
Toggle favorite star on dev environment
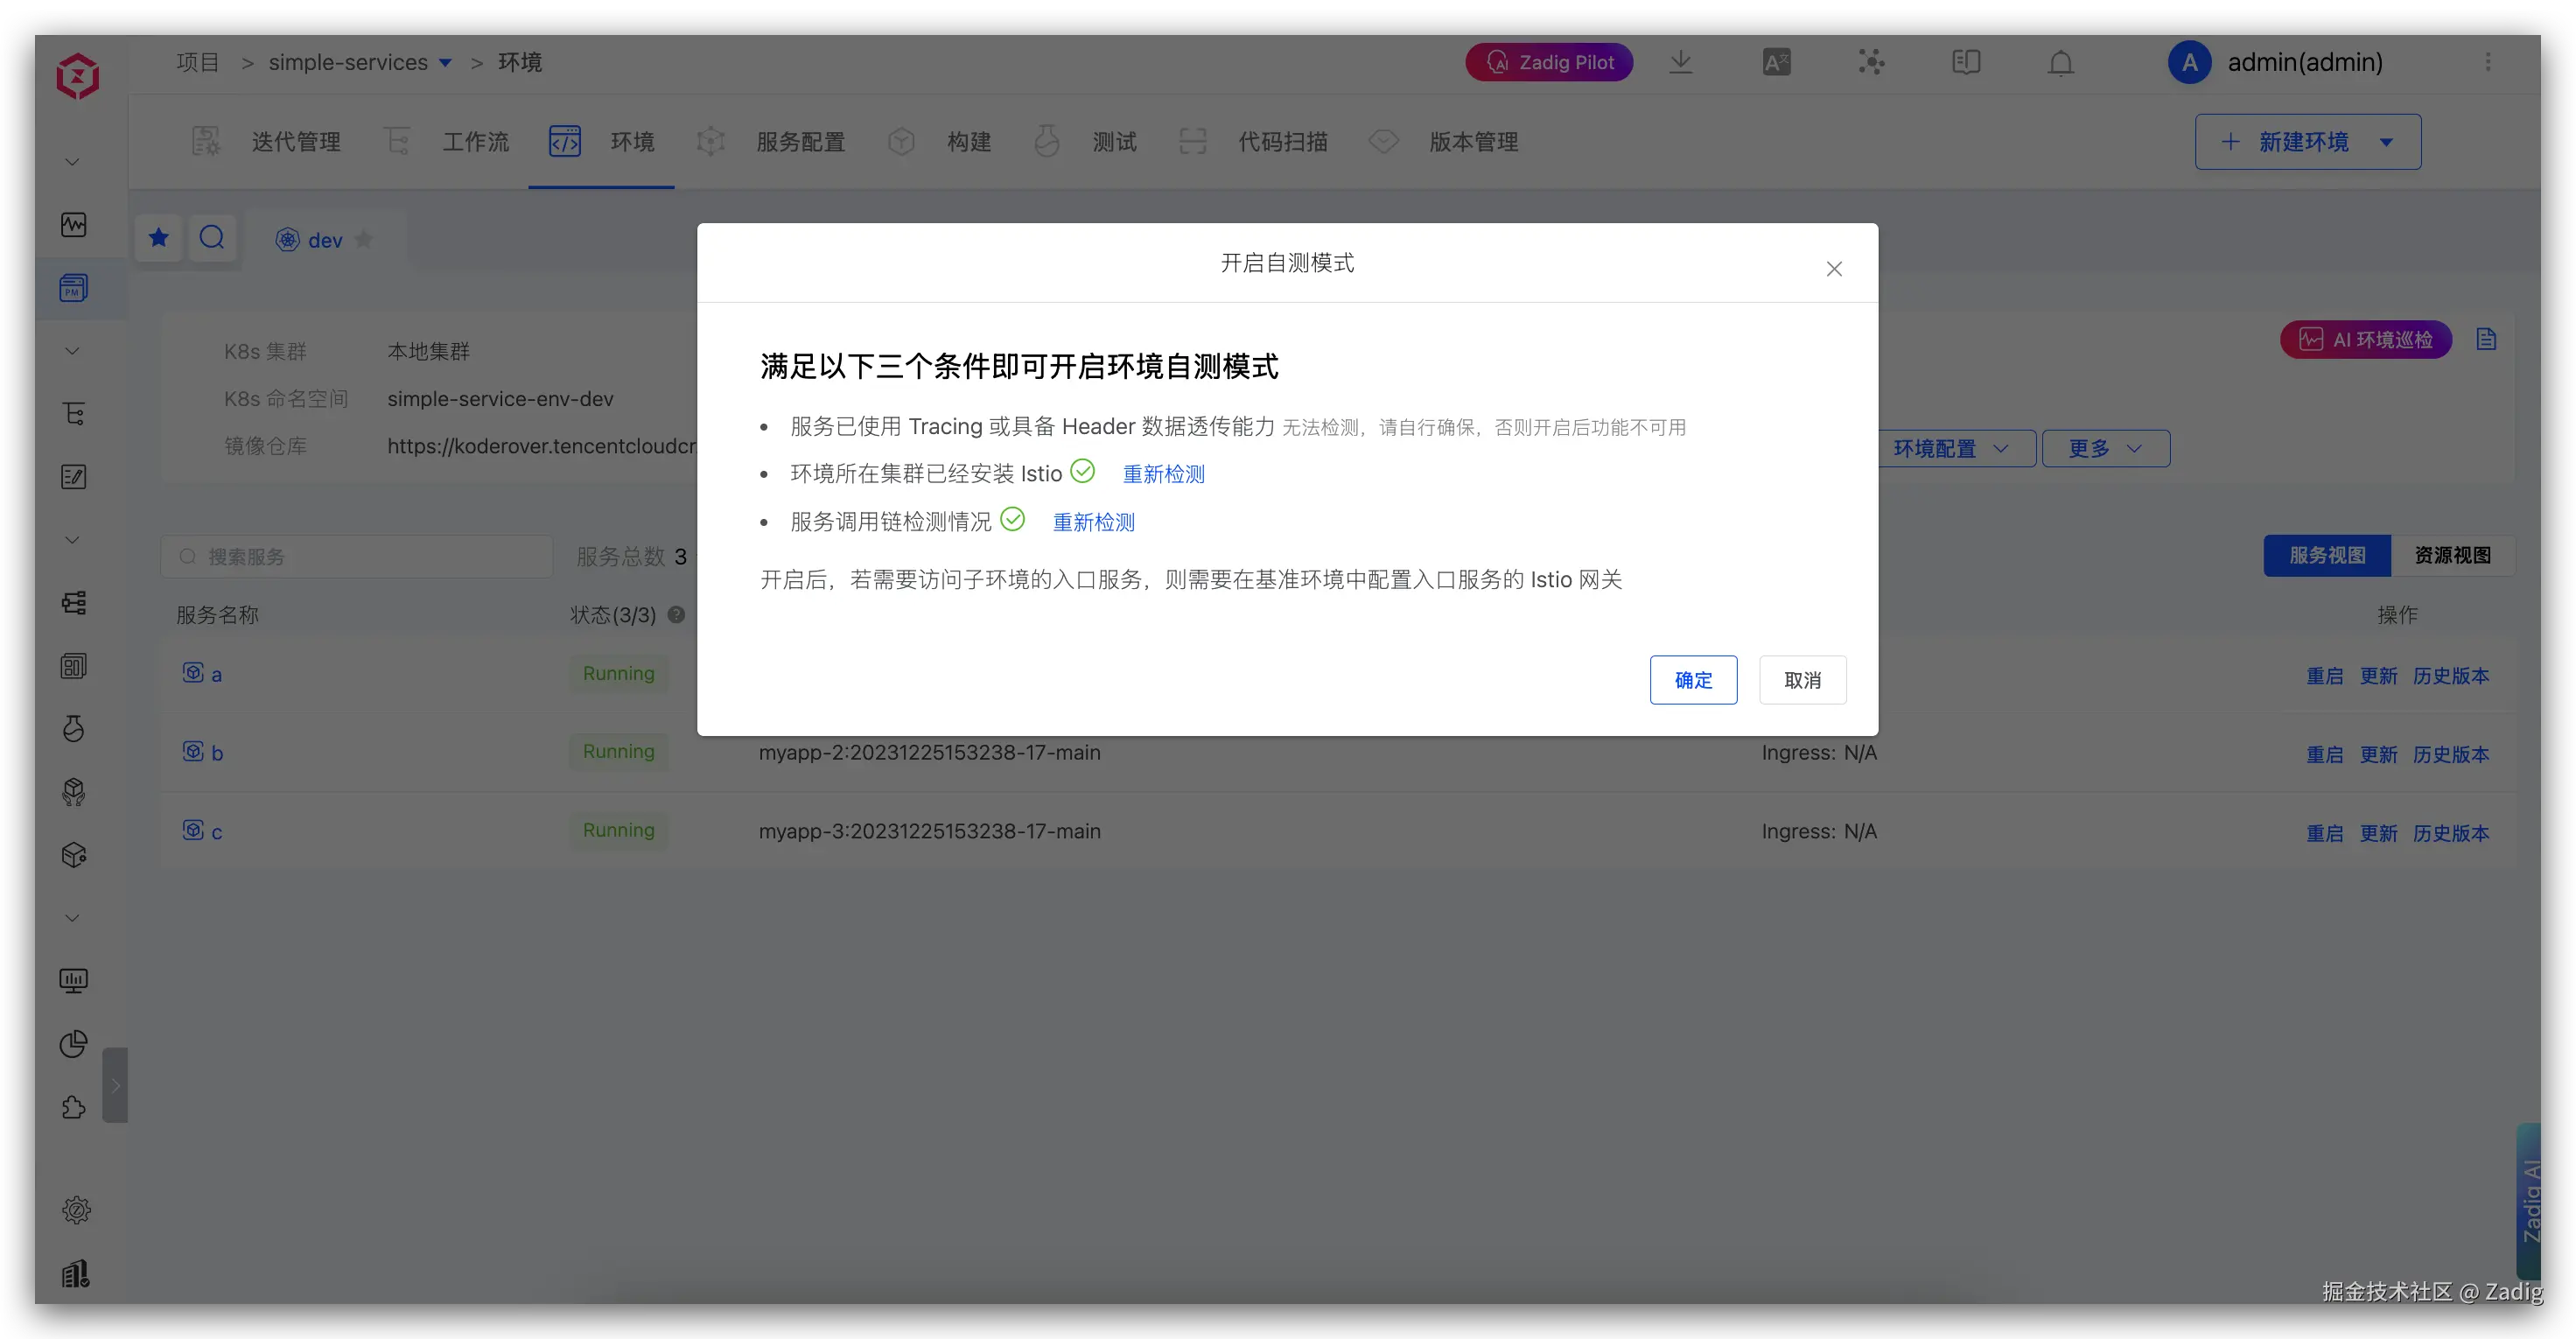[364, 239]
